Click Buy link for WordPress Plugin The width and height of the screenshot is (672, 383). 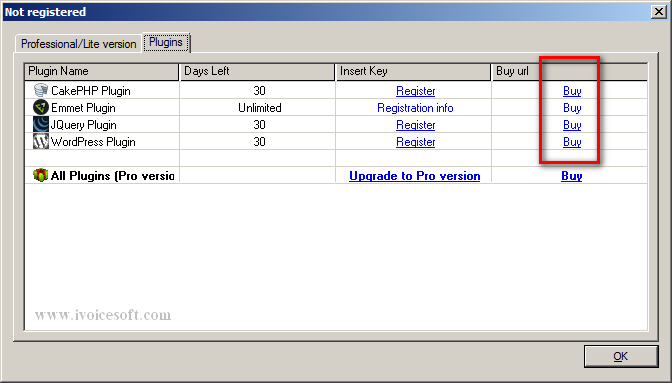[x=572, y=142]
